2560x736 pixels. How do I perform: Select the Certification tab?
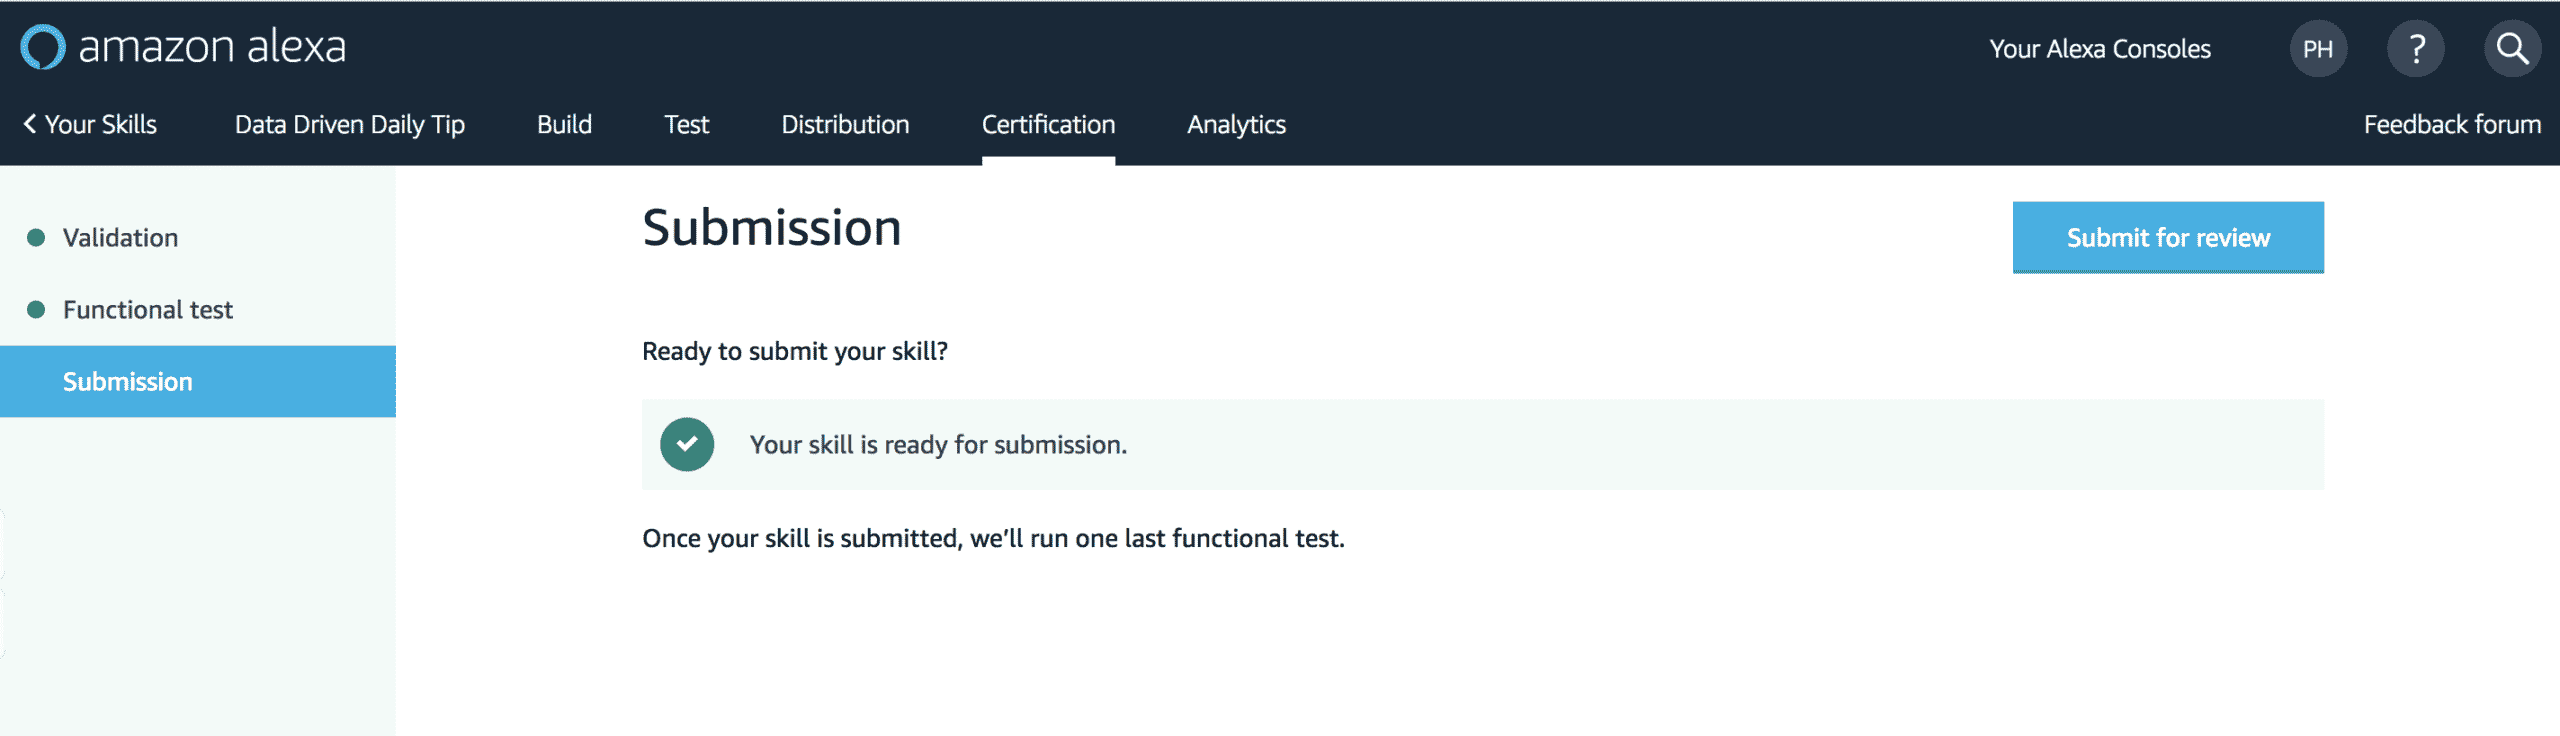click(1048, 125)
